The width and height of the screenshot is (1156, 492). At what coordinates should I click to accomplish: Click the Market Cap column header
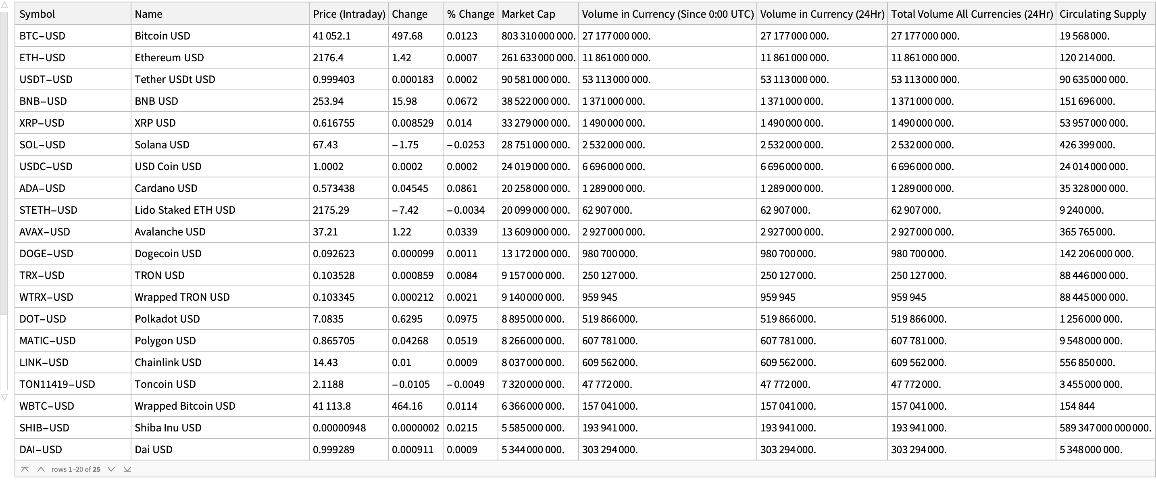527,14
